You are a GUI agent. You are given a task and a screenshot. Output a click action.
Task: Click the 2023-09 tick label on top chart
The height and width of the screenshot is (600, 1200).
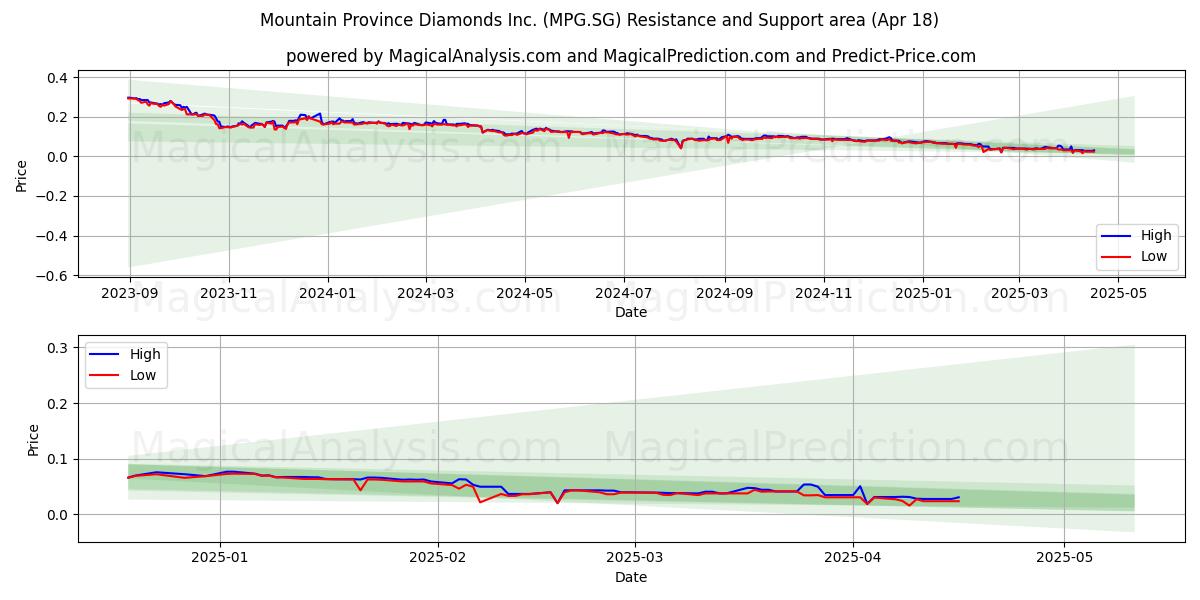(x=130, y=295)
